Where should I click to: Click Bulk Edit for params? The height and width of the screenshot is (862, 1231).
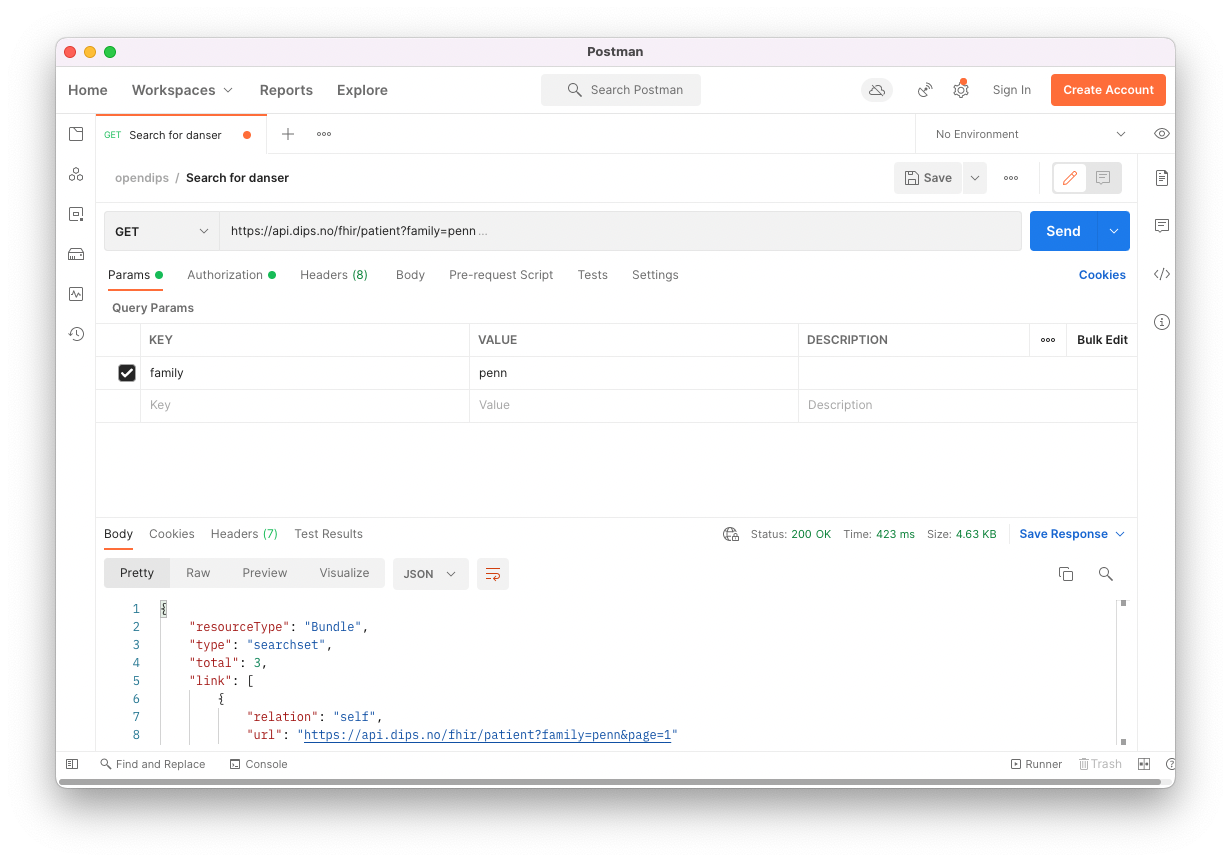(1102, 340)
